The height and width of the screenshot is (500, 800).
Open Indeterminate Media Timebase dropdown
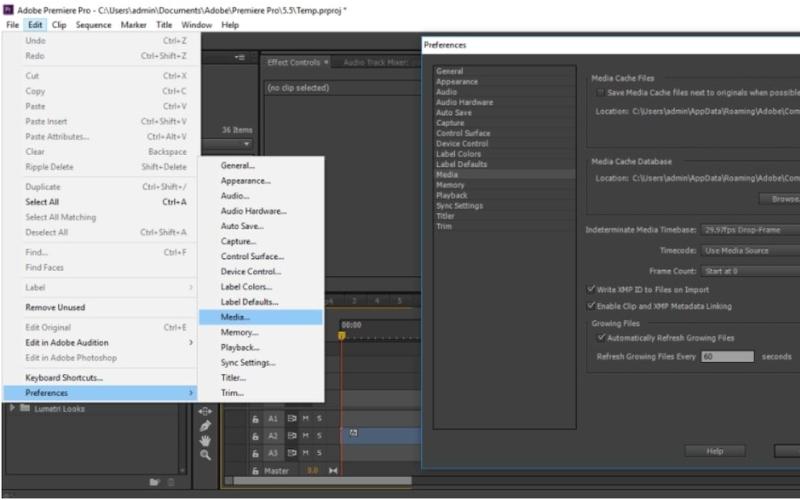(x=751, y=230)
